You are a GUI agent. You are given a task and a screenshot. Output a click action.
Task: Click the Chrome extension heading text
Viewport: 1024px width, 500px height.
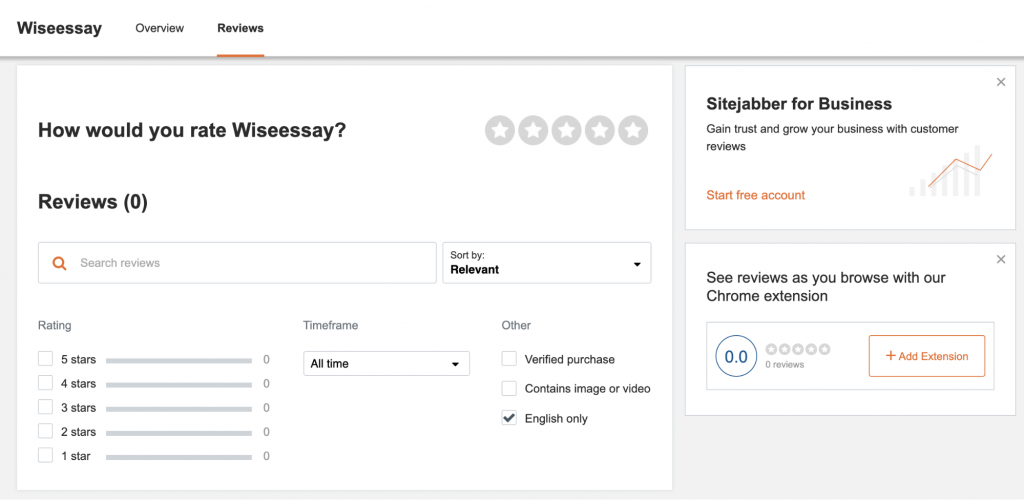tap(826, 287)
